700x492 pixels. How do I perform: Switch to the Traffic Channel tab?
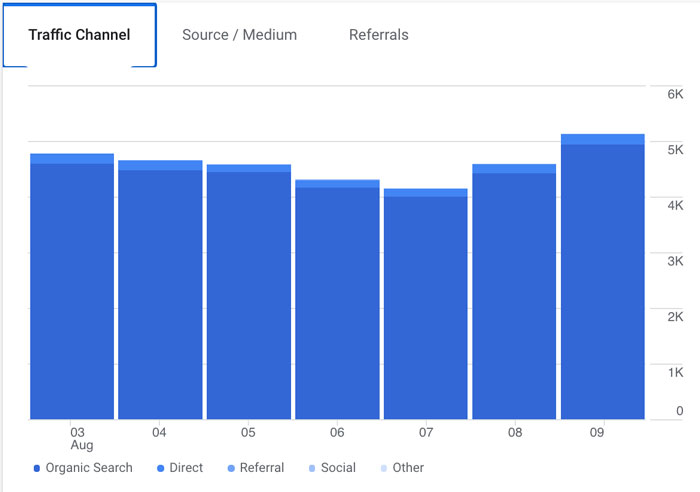pyautogui.click(x=79, y=35)
